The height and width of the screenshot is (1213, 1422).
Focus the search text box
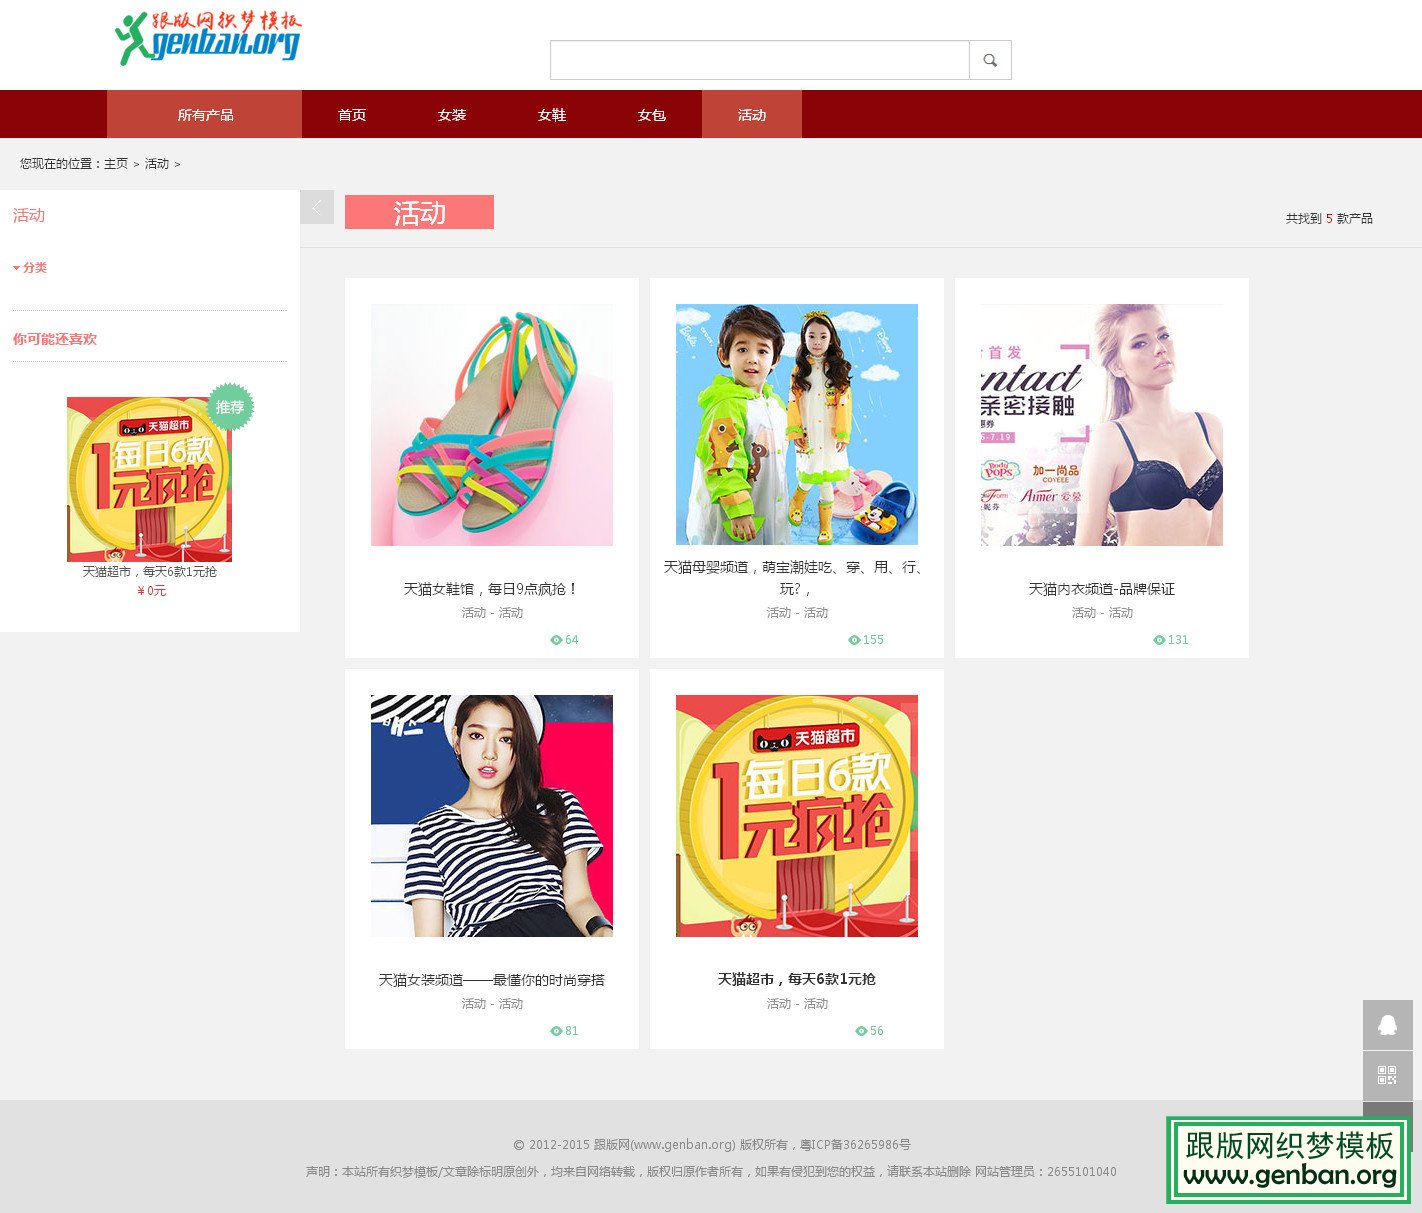click(759, 60)
